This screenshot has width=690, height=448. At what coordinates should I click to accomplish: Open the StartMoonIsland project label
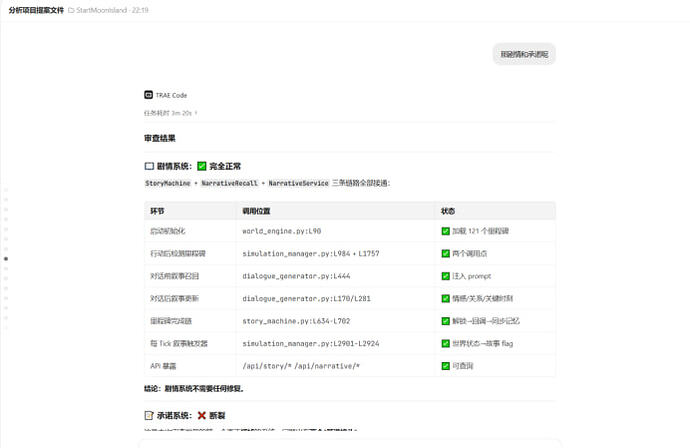(x=102, y=10)
